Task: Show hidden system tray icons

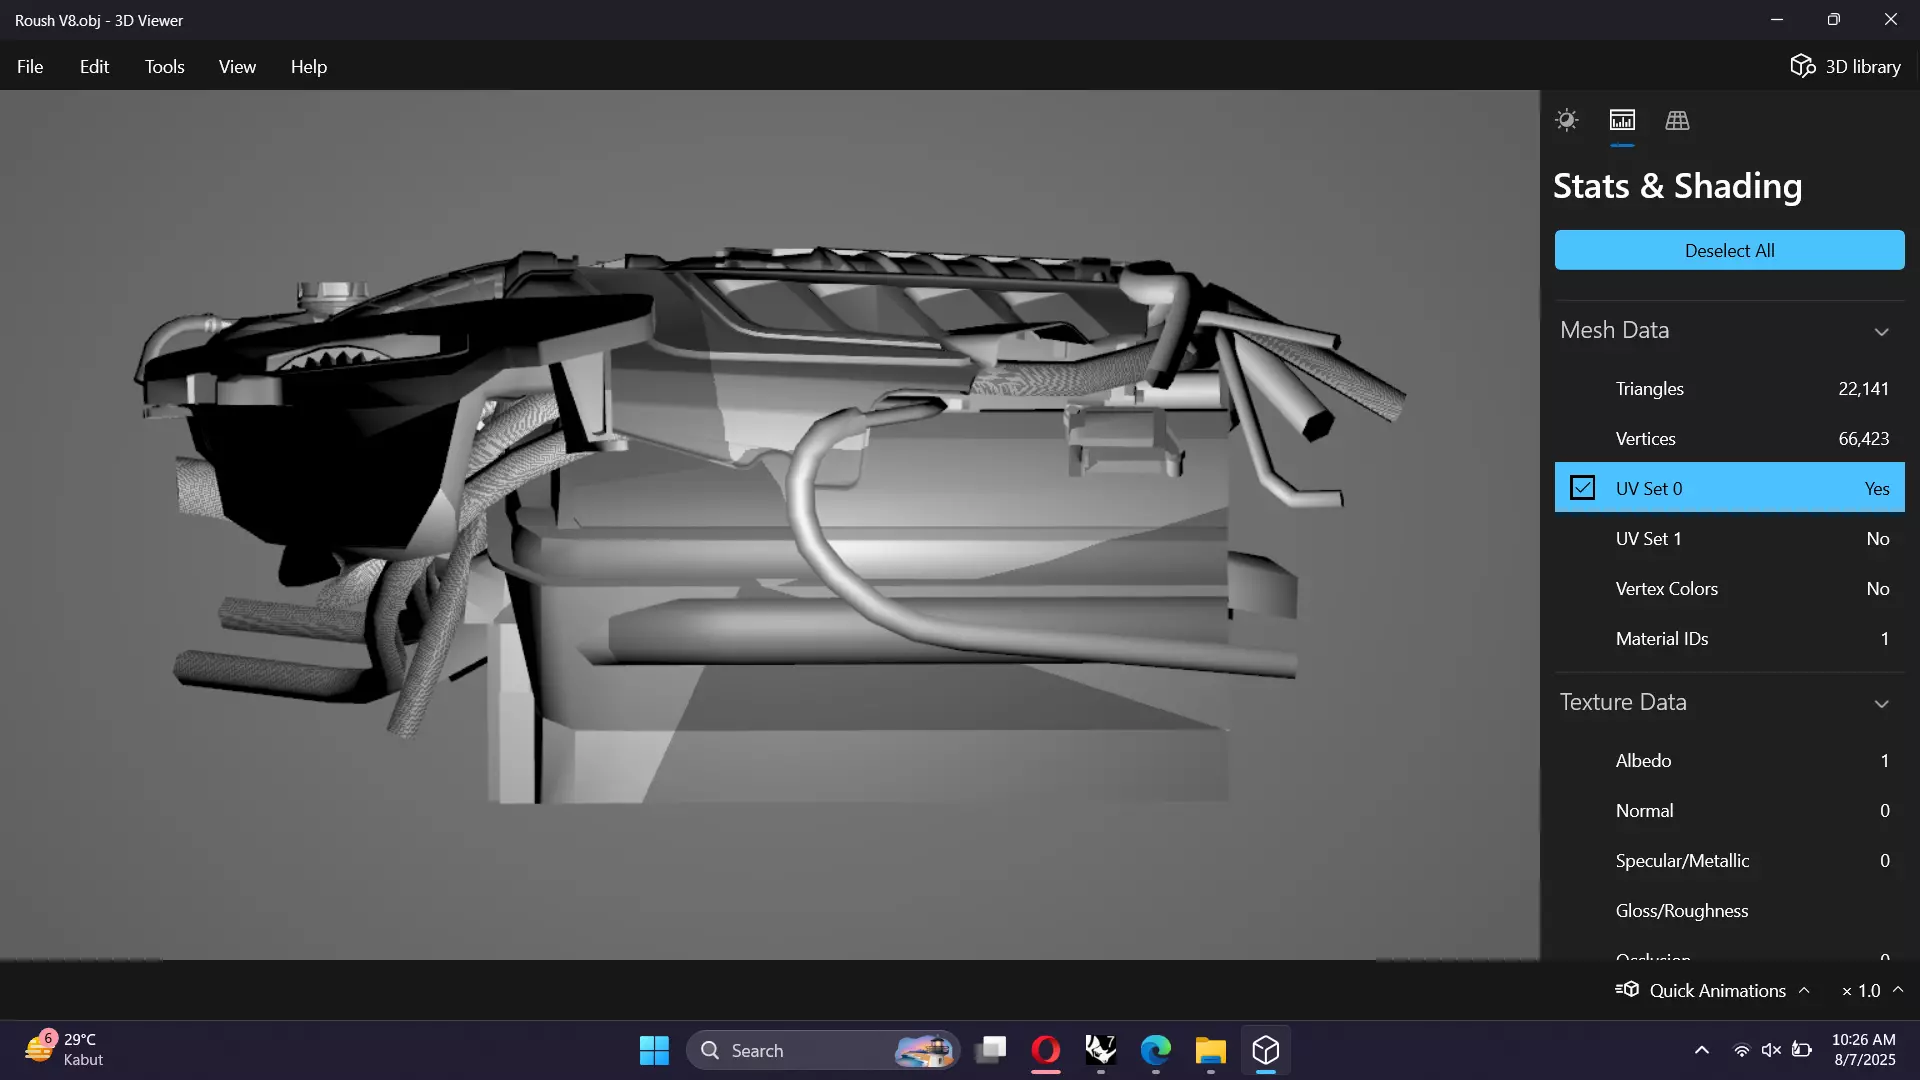Action: [x=1701, y=1050]
